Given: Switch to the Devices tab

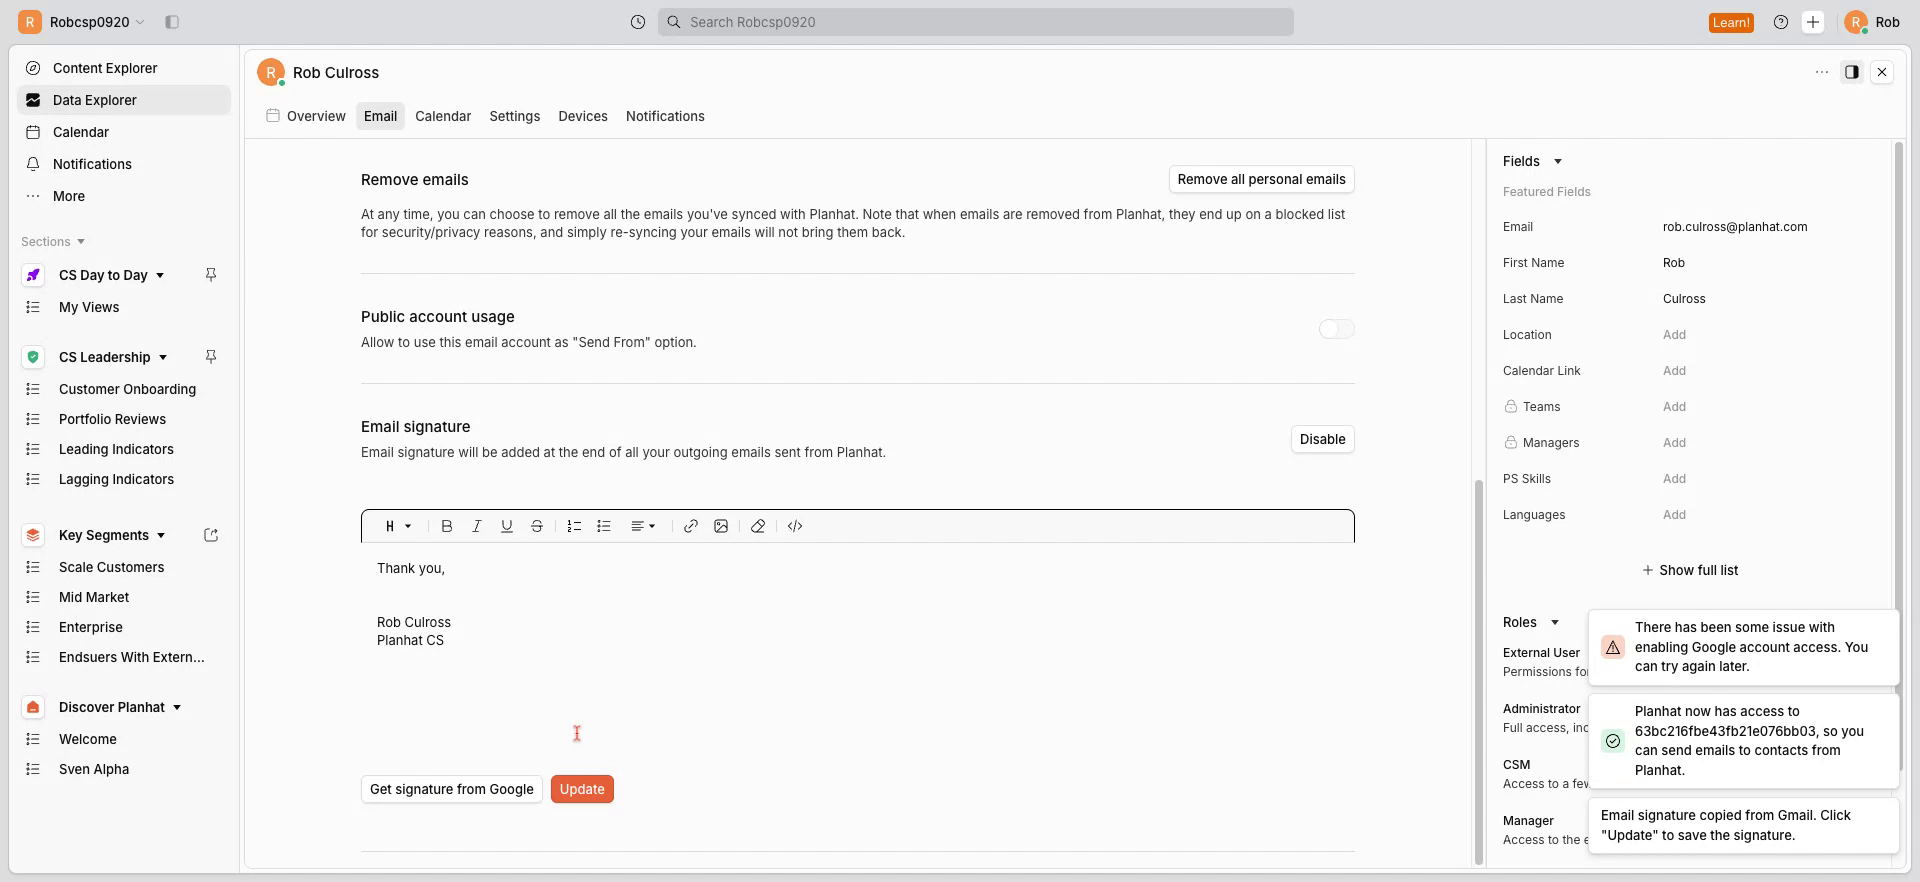Looking at the screenshot, I should (583, 116).
